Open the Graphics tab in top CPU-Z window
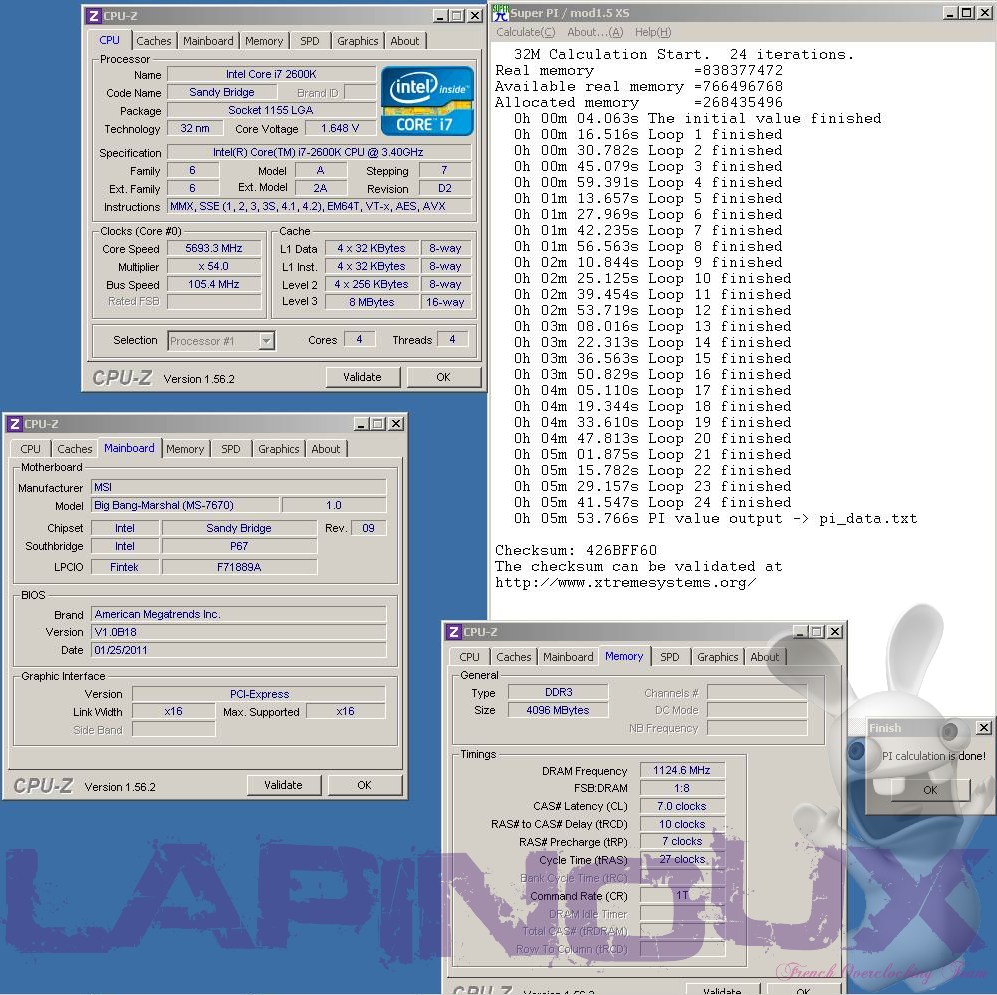 (357, 41)
